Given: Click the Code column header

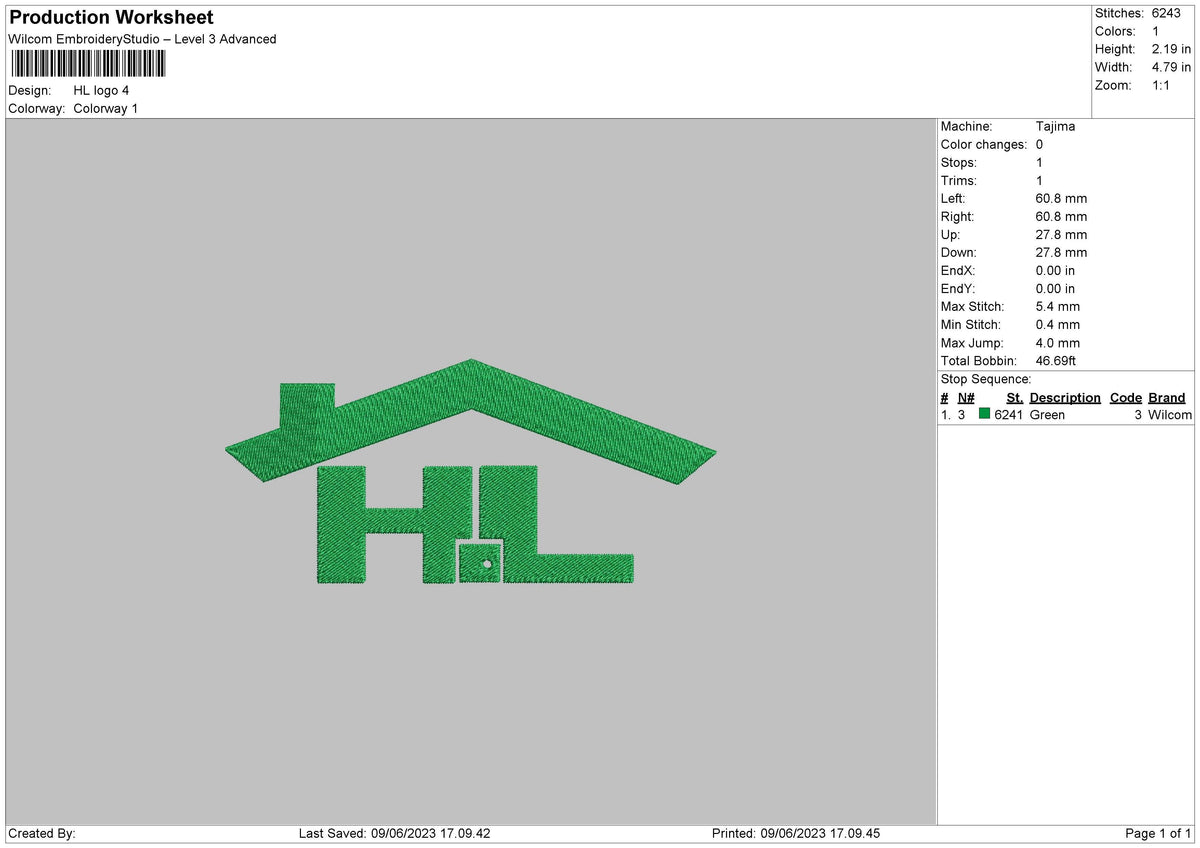Looking at the screenshot, I should click(1126, 398).
